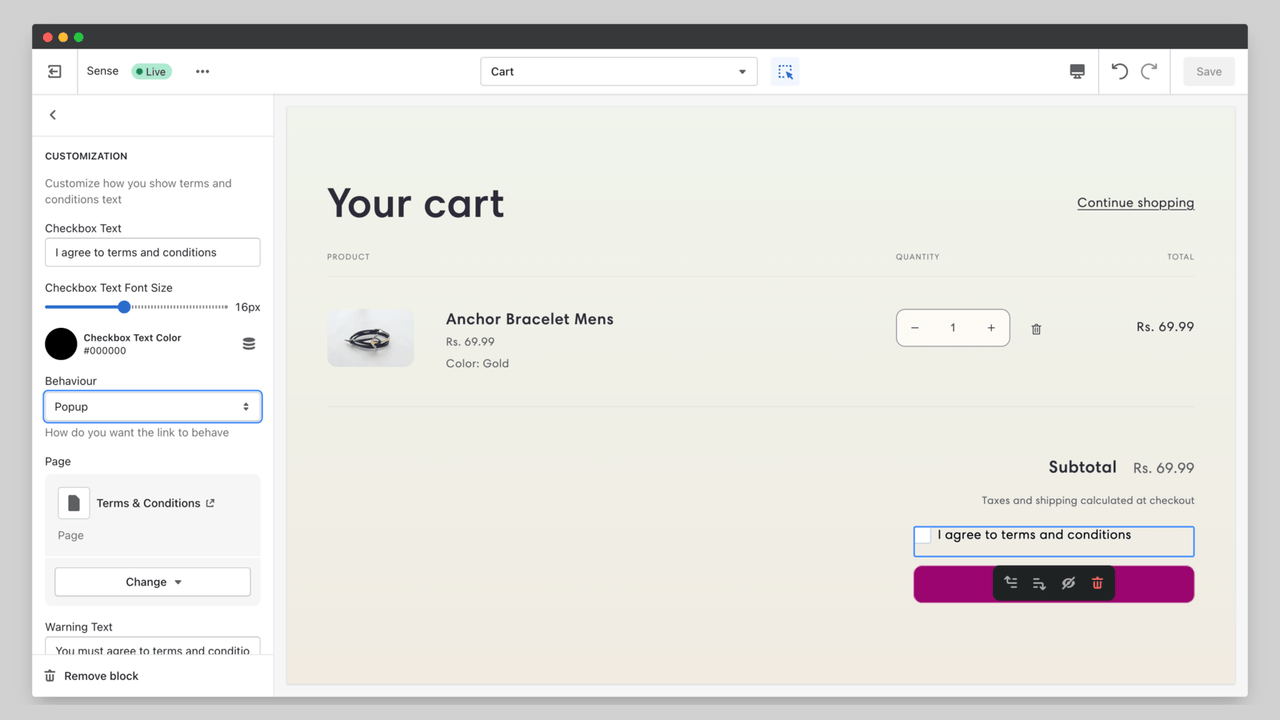The height and width of the screenshot is (720, 1280).
Task: Toggle the inspector selection tool icon
Action: click(x=785, y=72)
